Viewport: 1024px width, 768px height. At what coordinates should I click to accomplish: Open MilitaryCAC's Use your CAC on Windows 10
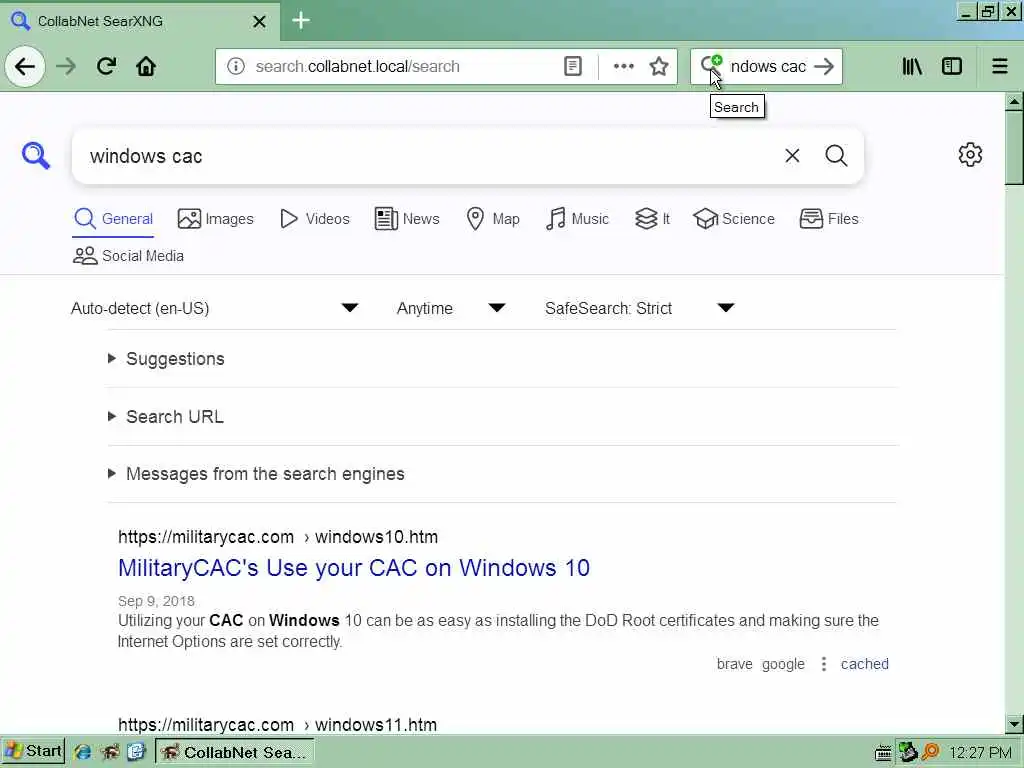(354, 568)
